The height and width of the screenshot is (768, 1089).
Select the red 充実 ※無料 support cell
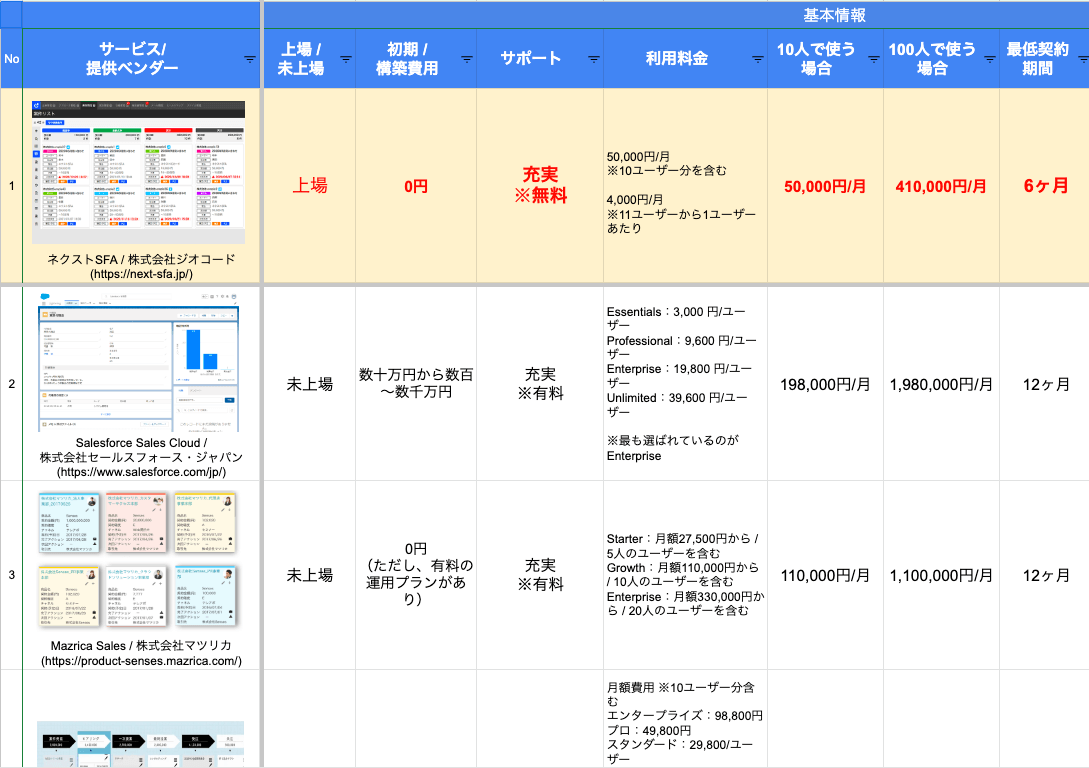click(x=540, y=186)
